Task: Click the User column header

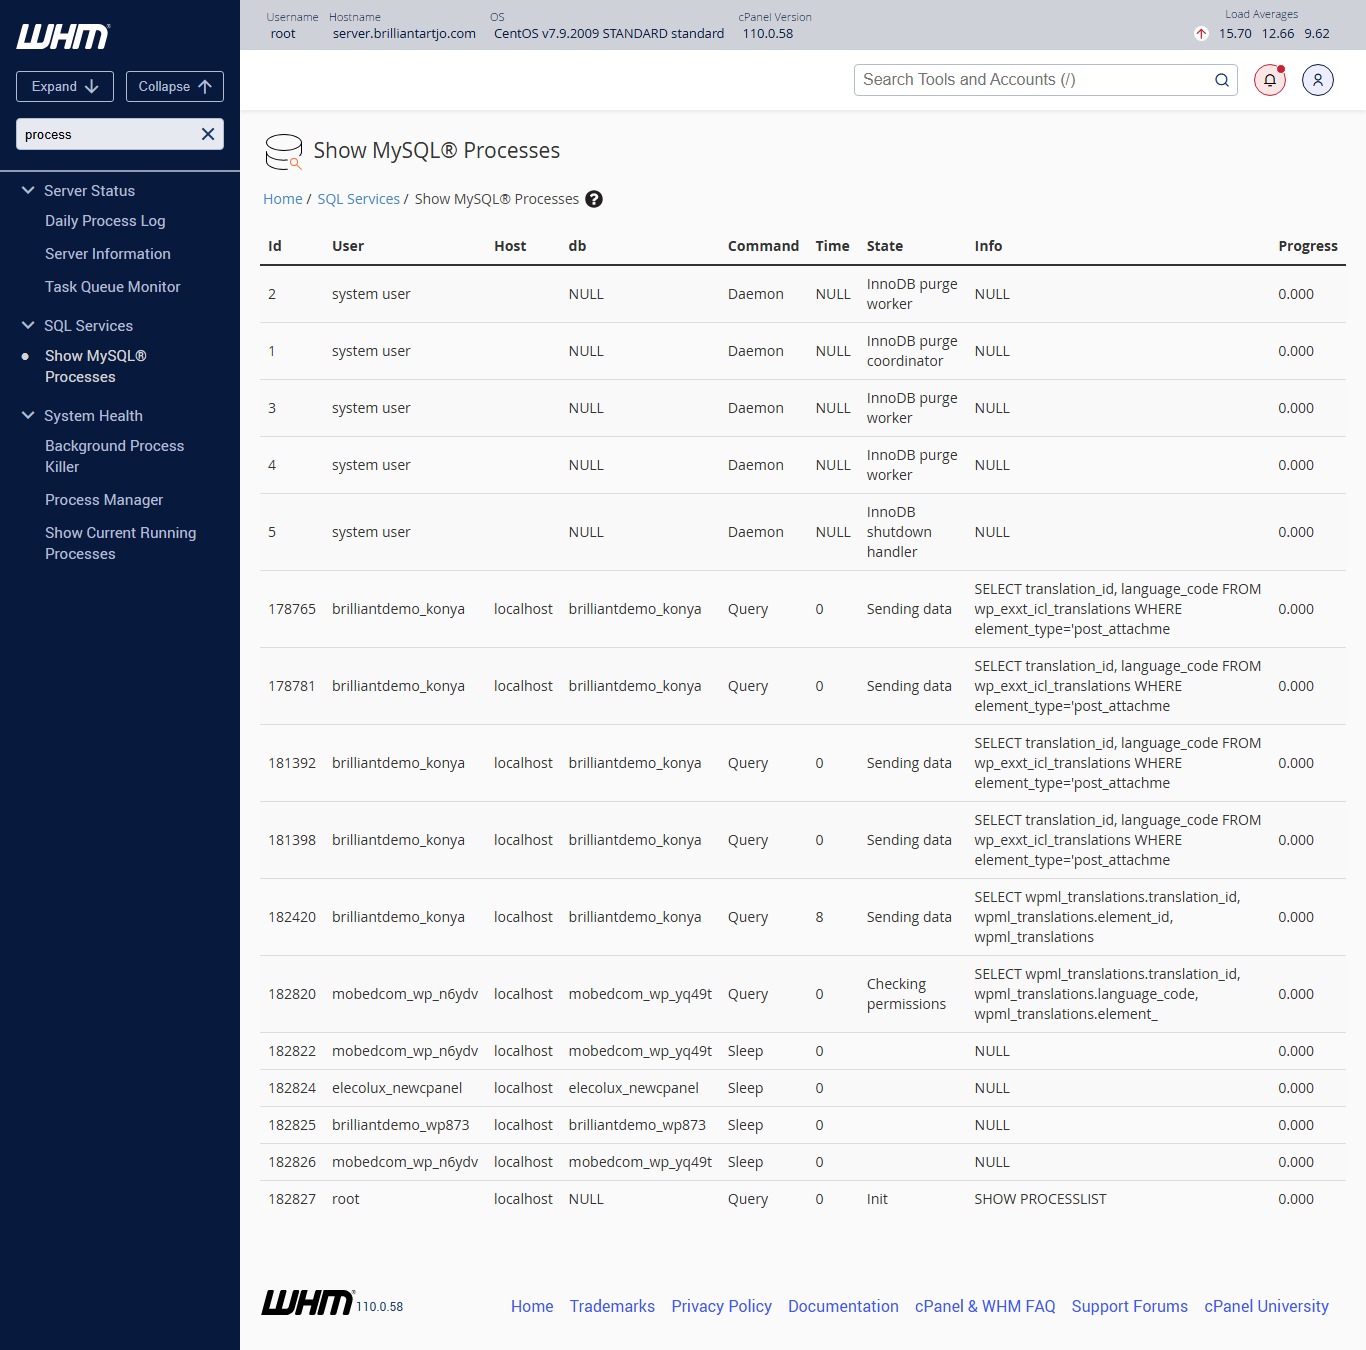Action: (348, 246)
